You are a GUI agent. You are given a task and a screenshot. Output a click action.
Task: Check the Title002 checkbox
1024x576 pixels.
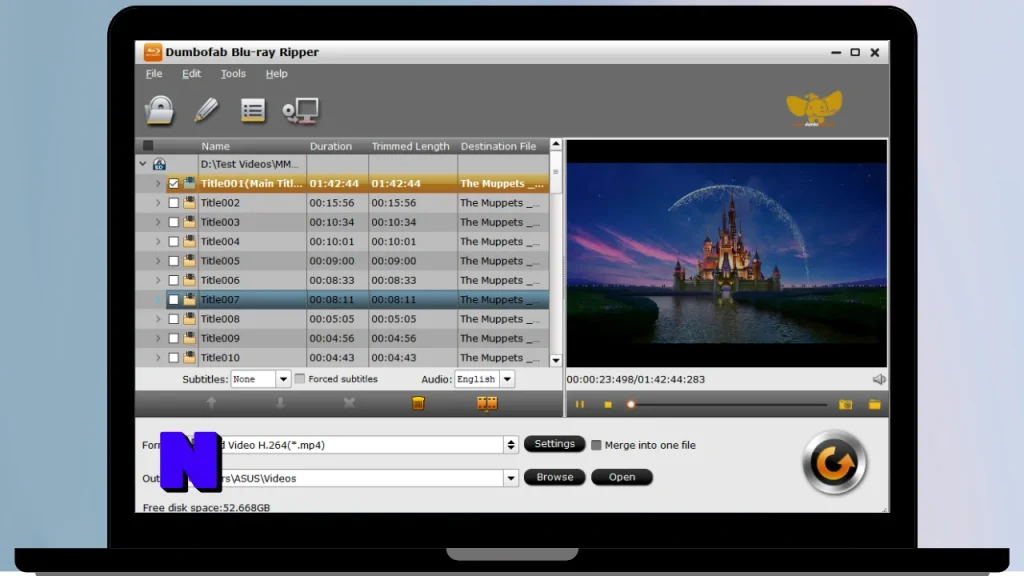click(173, 203)
